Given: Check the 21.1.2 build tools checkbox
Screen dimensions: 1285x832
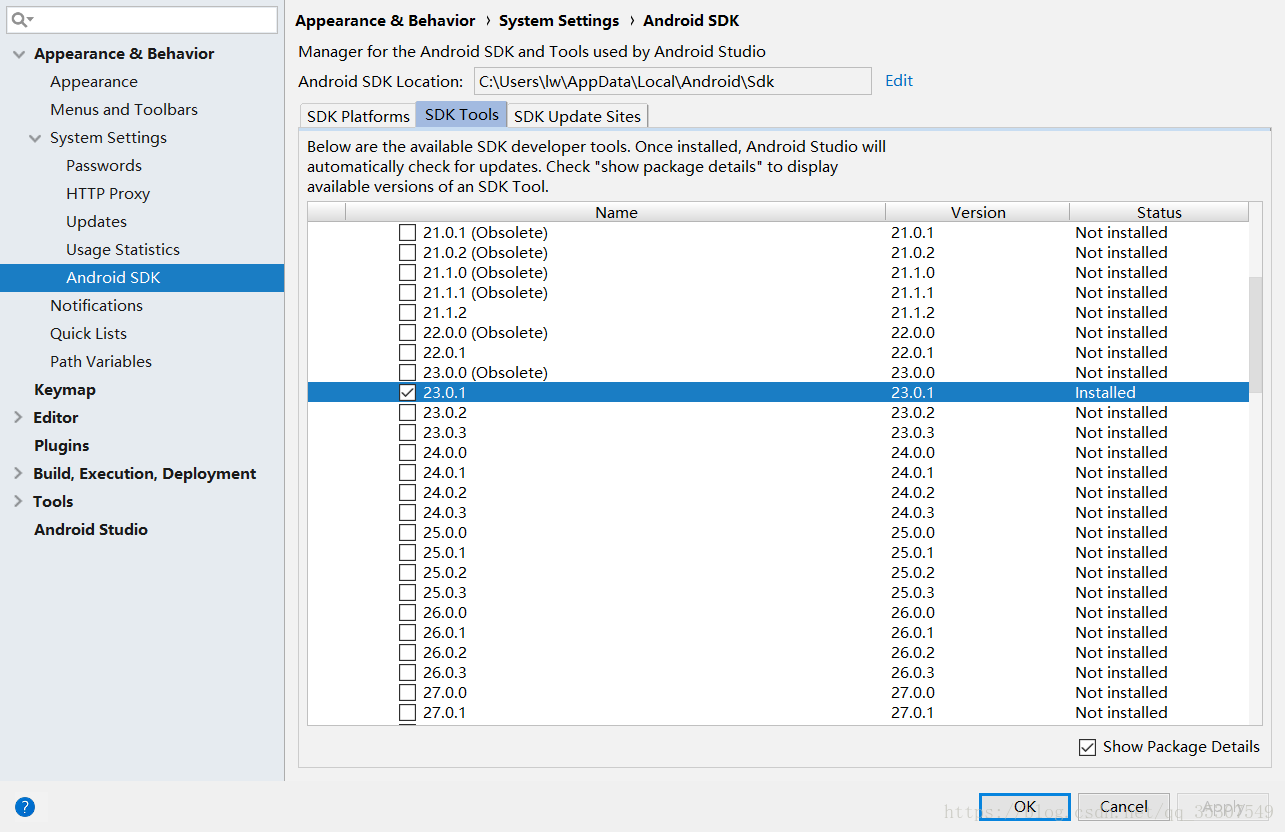Looking at the screenshot, I should click(407, 312).
